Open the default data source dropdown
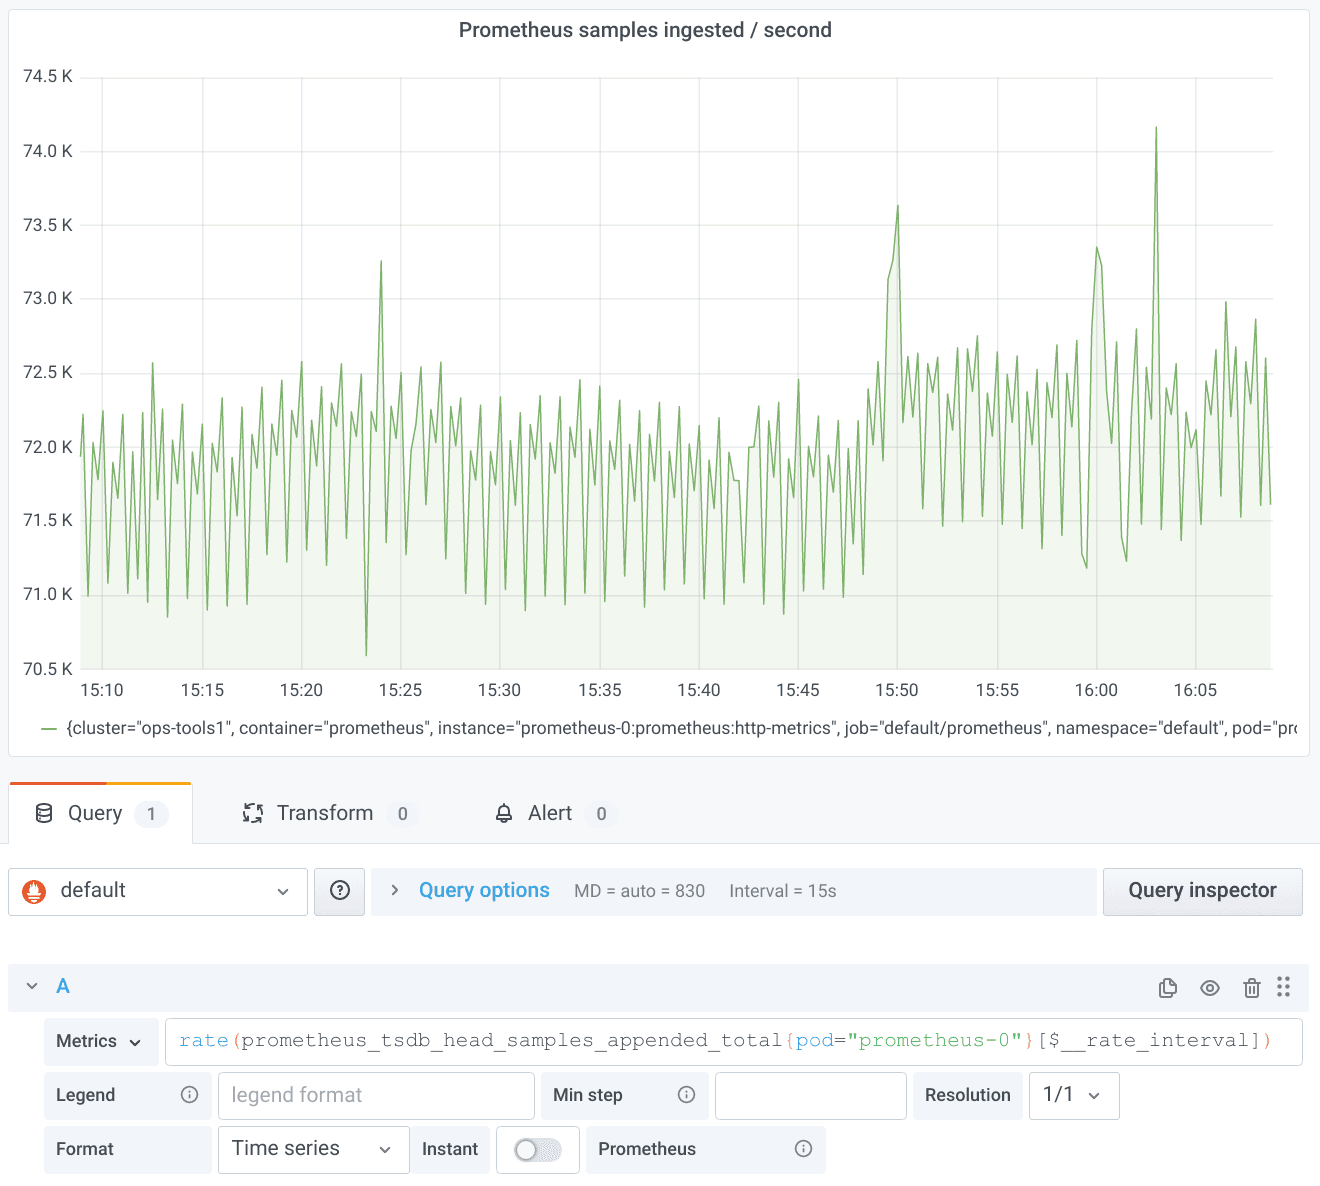 tap(158, 892)
